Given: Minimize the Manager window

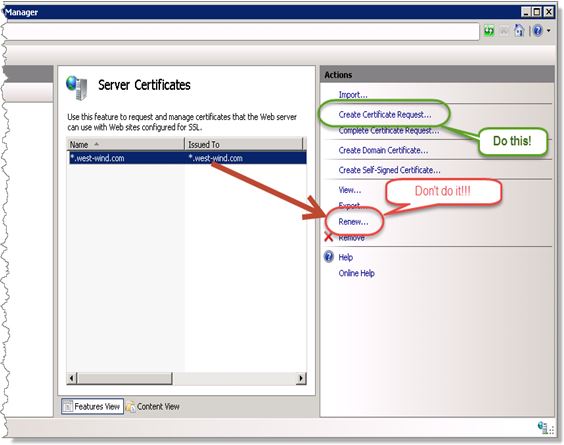Looking at the screenshot, I should (526, 12).
